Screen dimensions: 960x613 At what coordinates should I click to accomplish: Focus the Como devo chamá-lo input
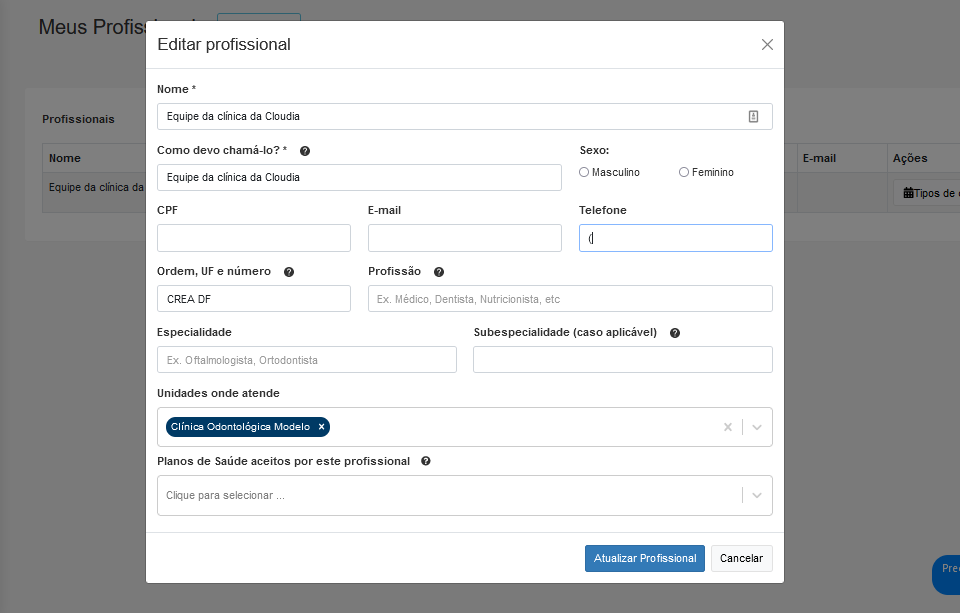click(359, 178)
